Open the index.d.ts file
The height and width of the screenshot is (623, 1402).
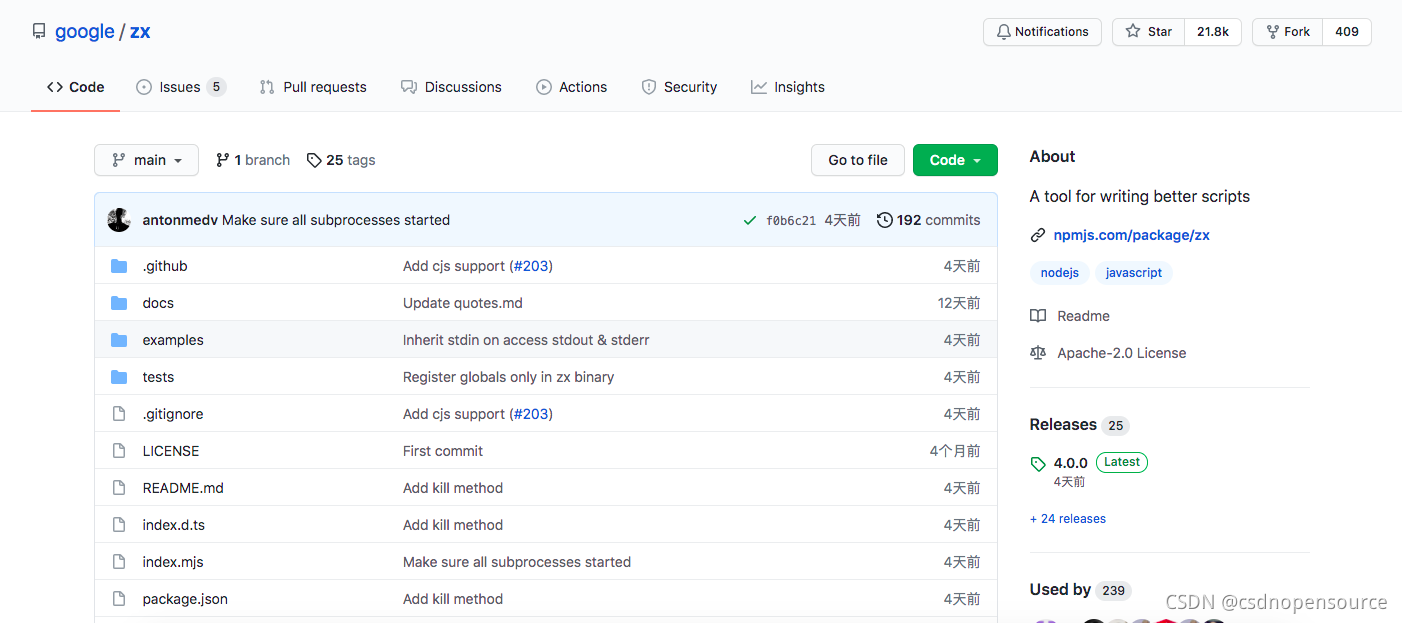tap(174, 525)
